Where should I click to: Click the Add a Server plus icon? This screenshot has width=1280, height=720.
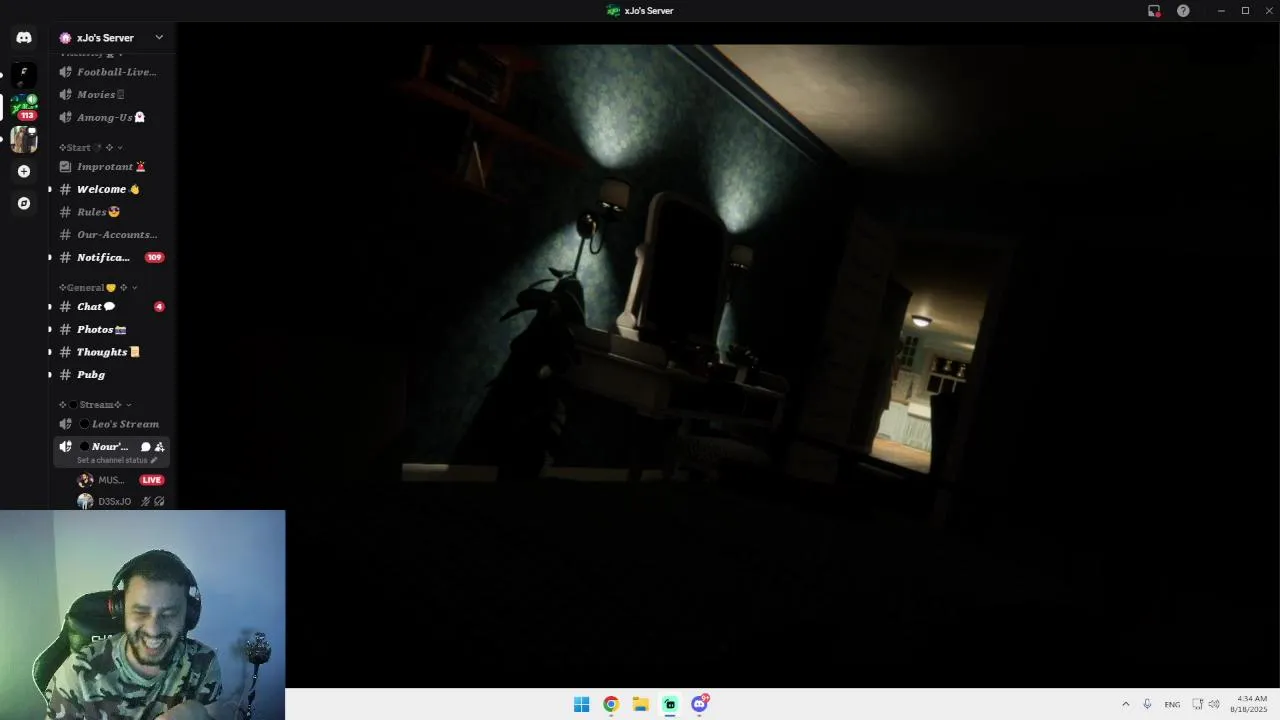coord(24,171)
